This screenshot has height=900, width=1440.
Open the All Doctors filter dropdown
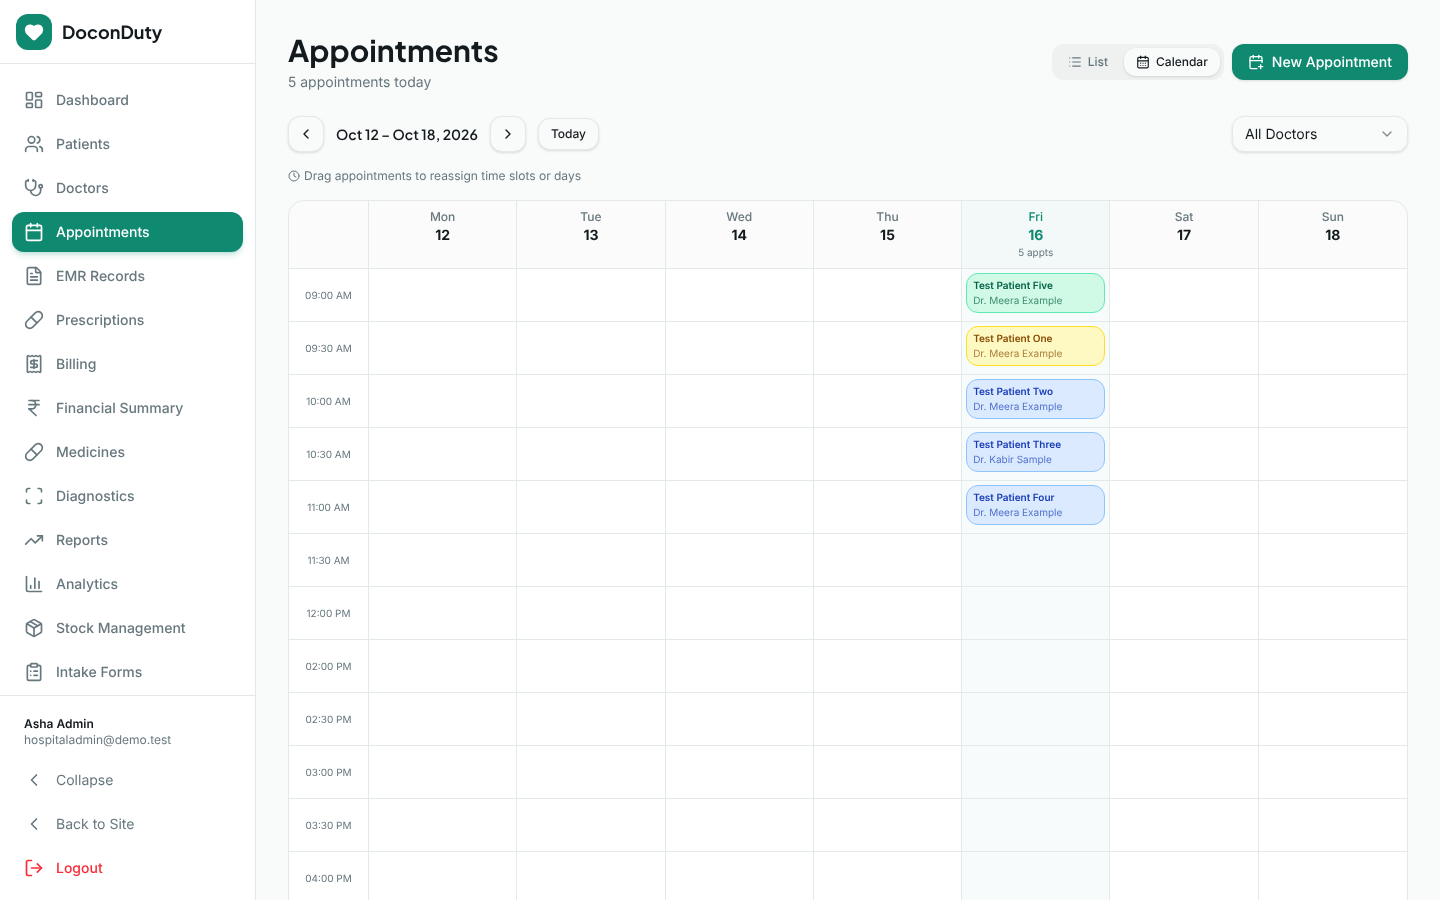(x=1320, y=134)
